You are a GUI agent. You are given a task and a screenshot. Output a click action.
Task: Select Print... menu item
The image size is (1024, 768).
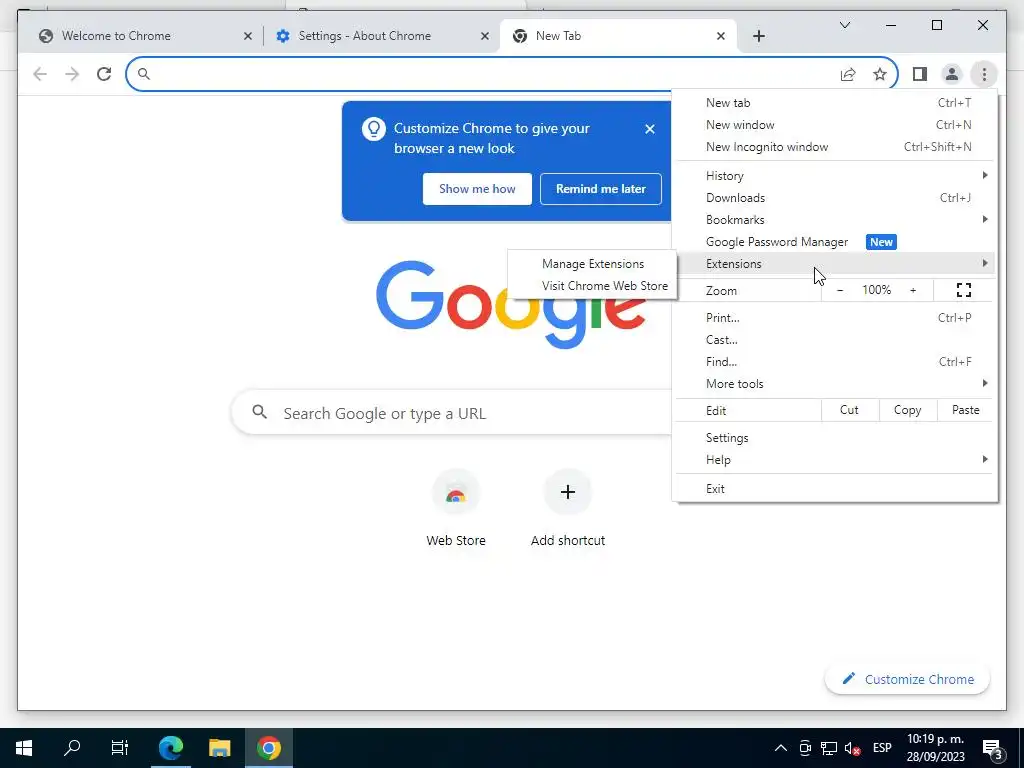pos(835,318)
